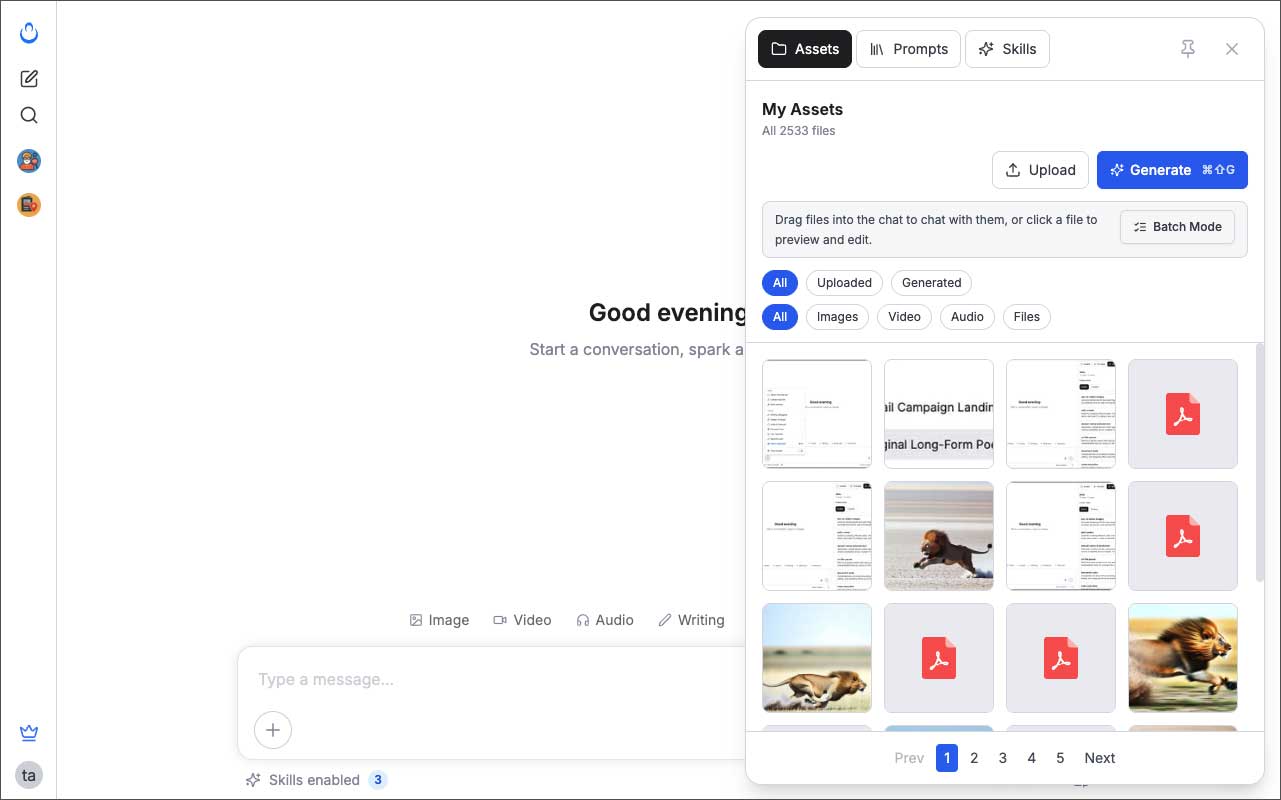Click the new chat compose icon

click(29, 79)
